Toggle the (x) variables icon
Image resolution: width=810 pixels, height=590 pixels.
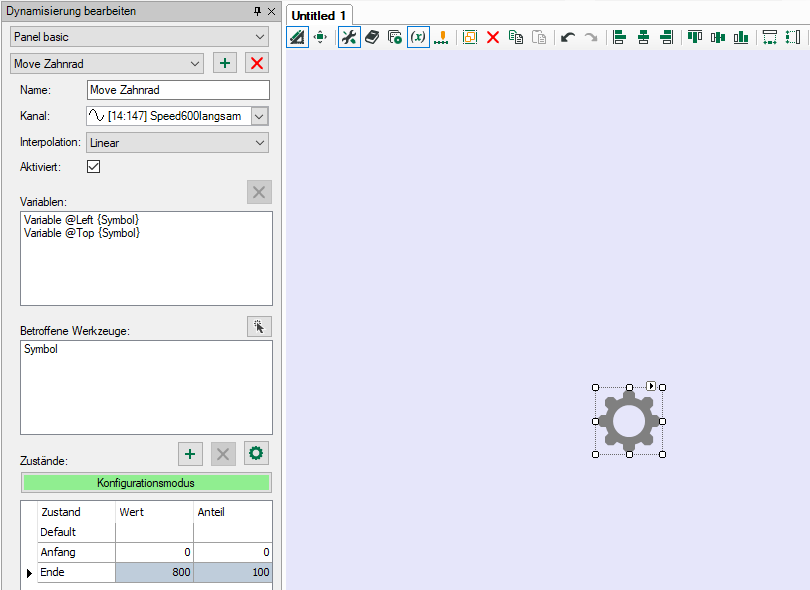point(418,37)
